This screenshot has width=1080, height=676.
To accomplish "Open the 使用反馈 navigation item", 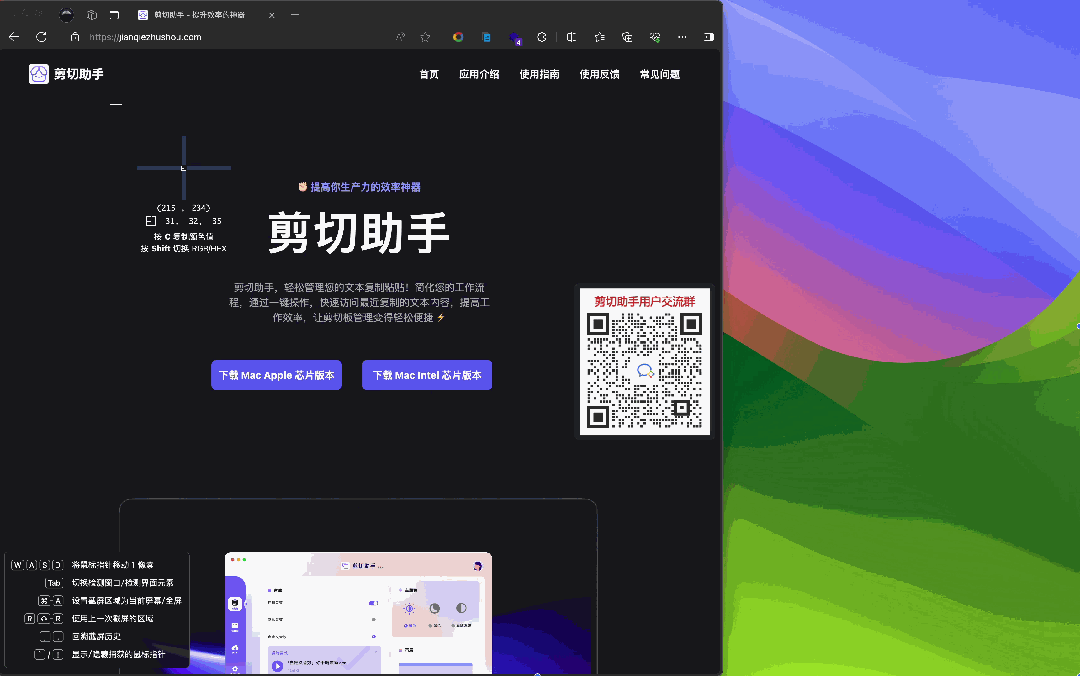I will coord(599,74).
